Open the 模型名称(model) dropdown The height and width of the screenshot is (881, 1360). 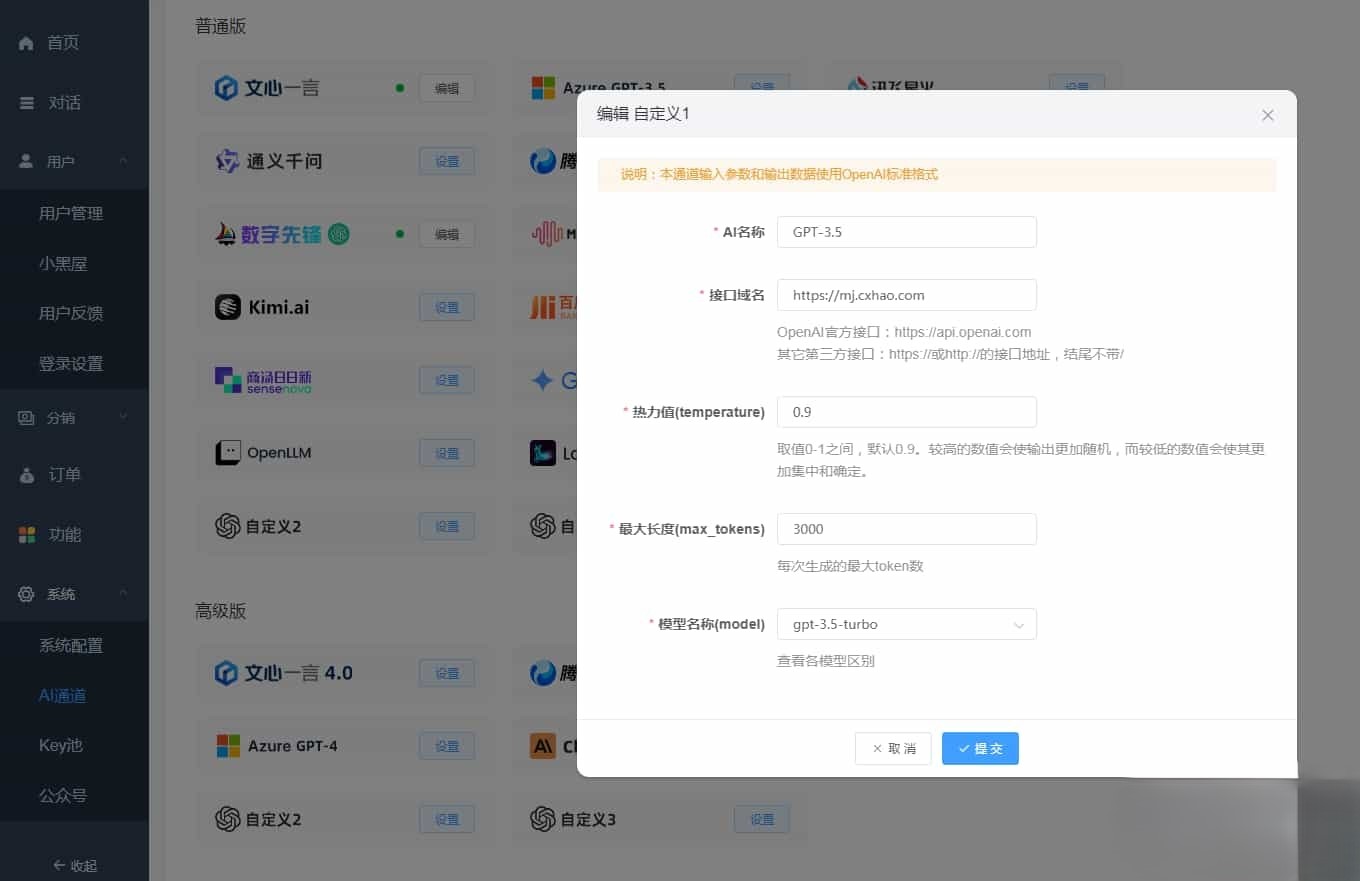(906, 624)
